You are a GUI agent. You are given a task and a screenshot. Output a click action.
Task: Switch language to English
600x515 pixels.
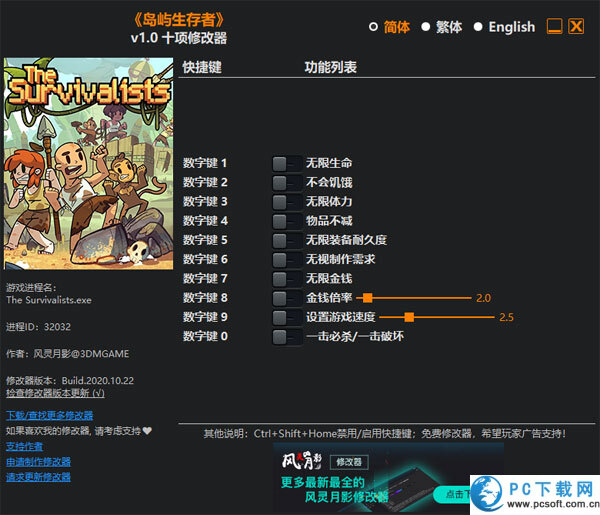(478, 27)
